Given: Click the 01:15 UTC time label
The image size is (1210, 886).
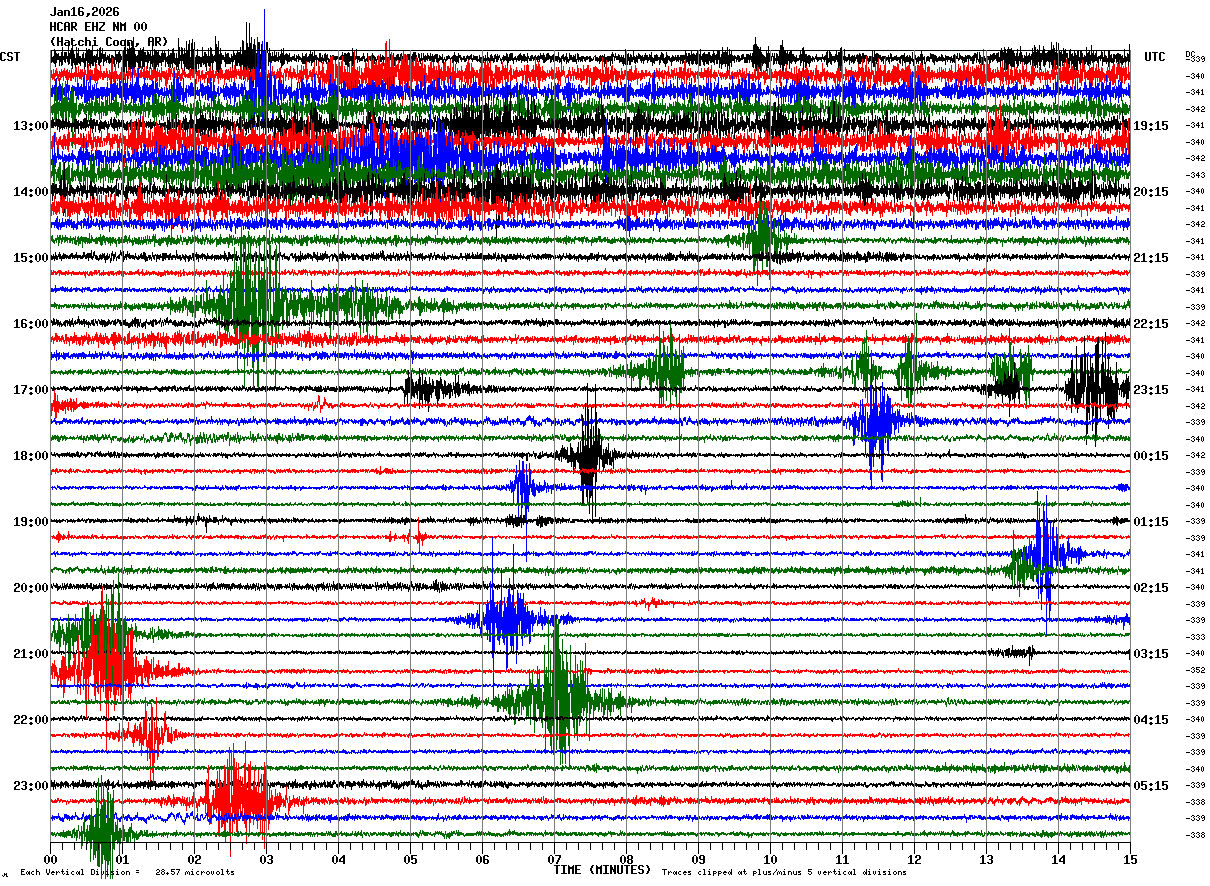Looking at the screenshot, I should [x=1151, y=522].
